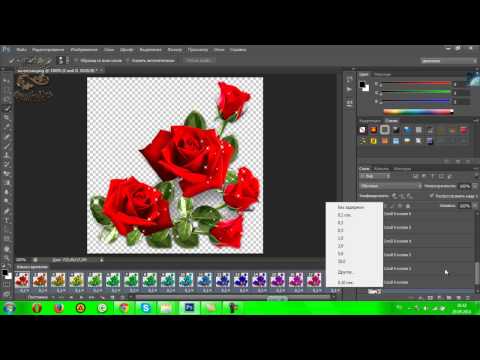Play the frame animation

click(x=82, y=297)
